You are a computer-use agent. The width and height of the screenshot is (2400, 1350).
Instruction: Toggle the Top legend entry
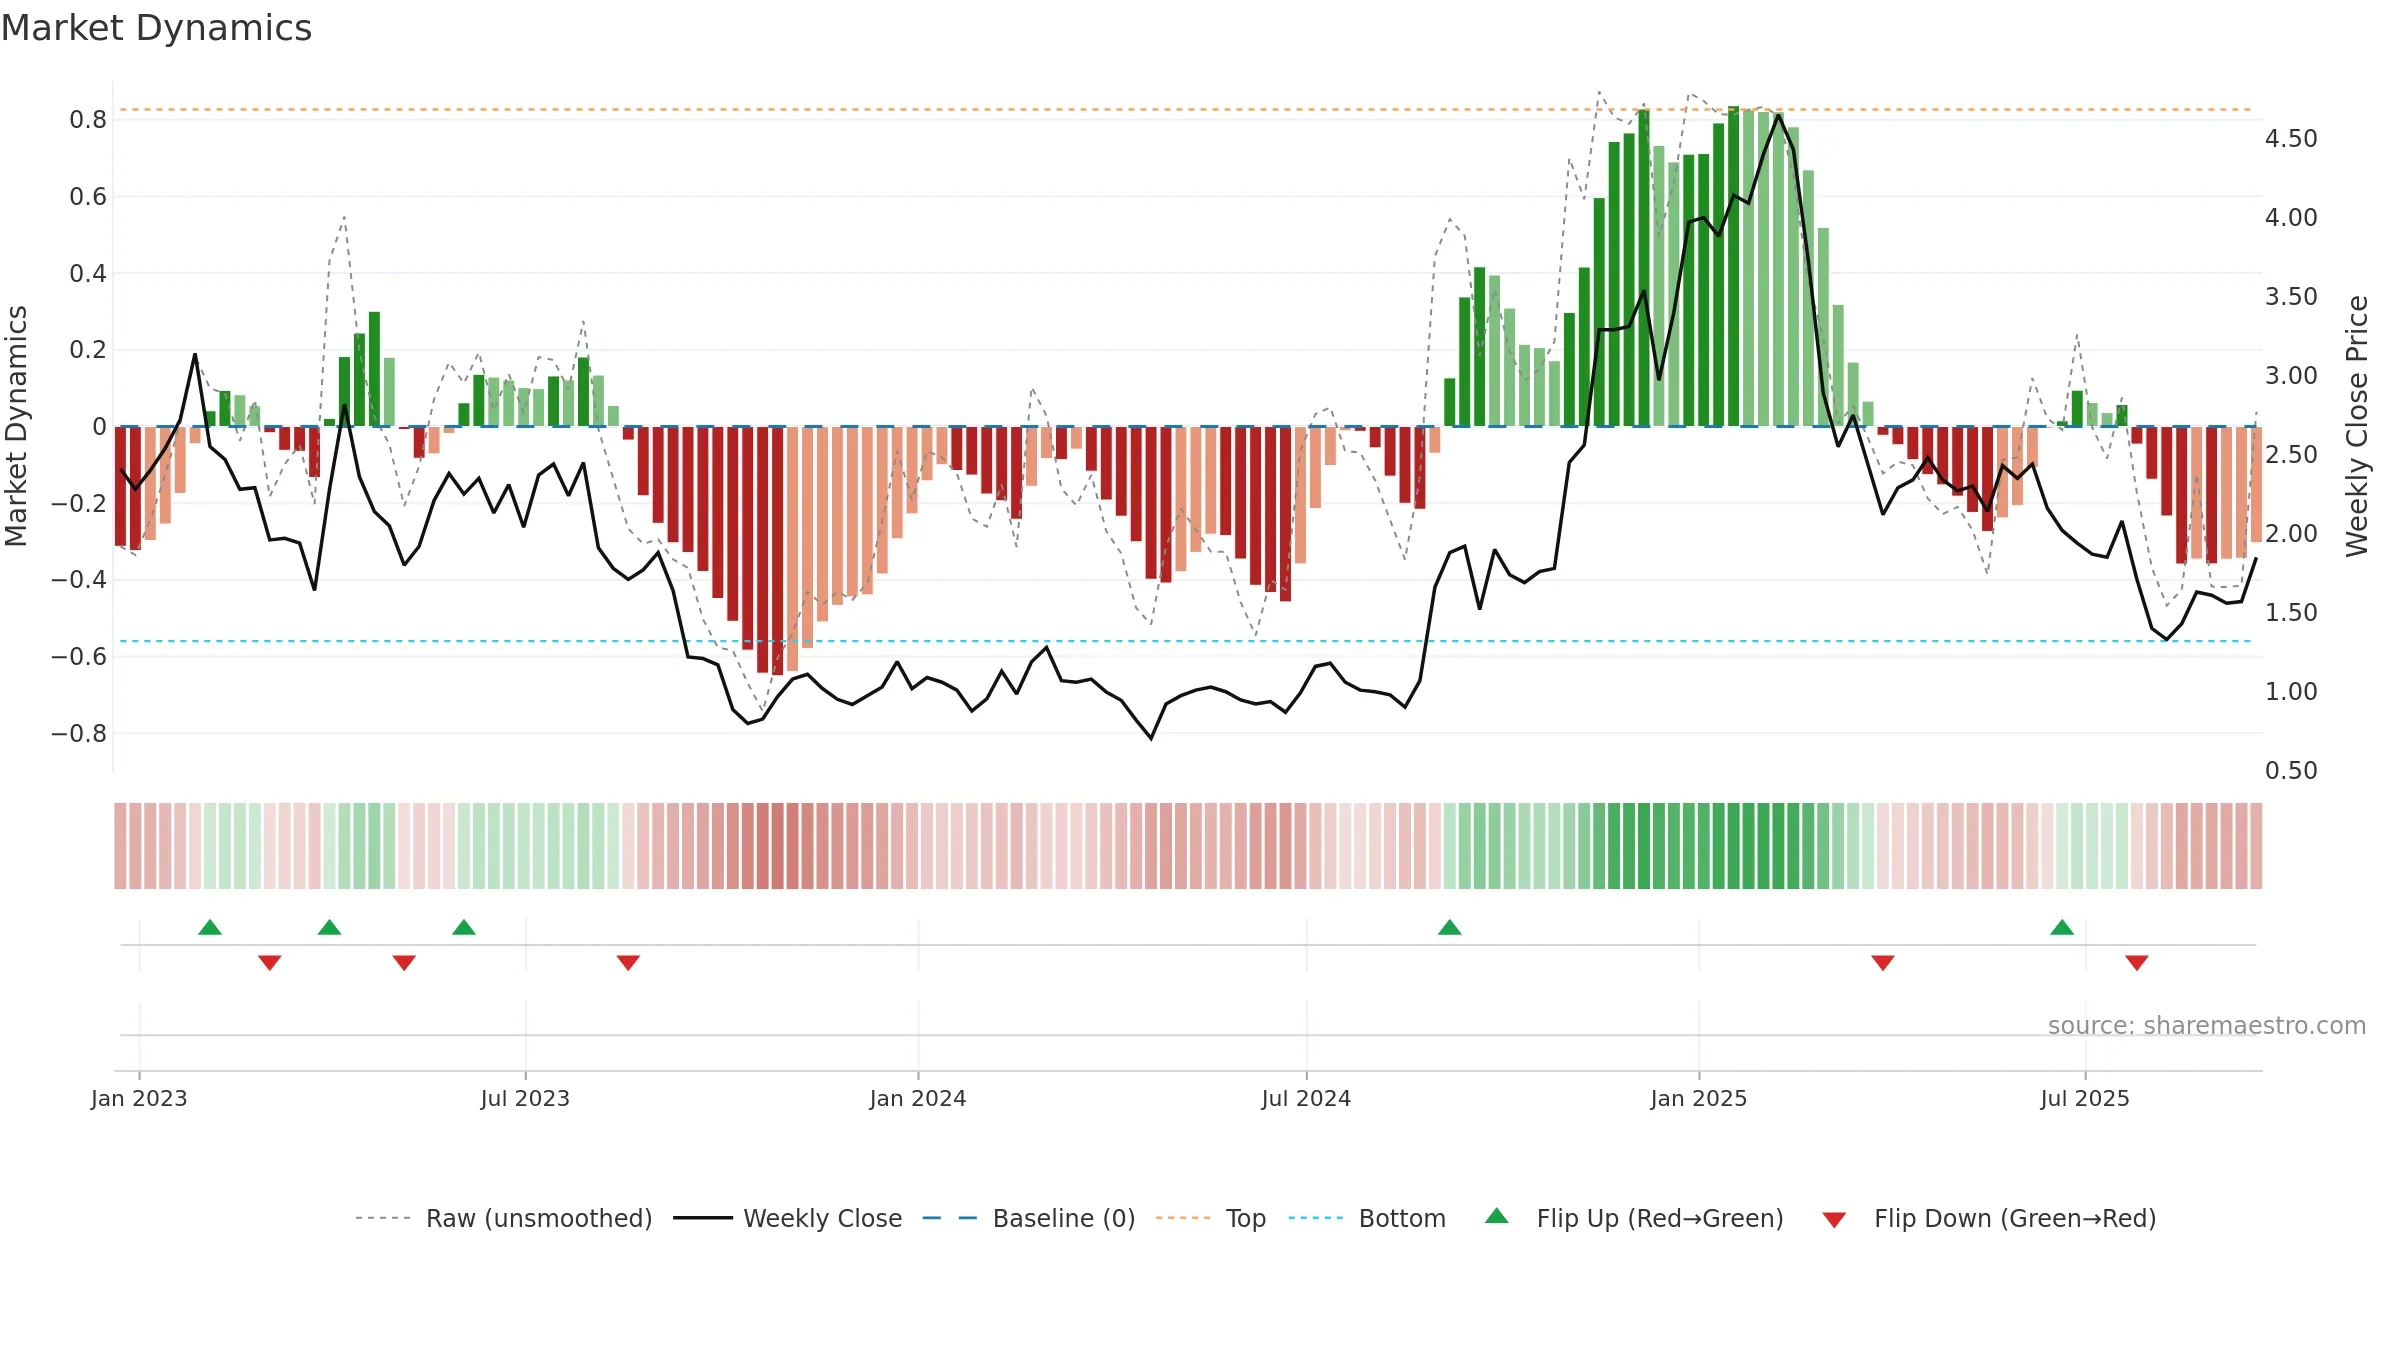[1210, 1218]
